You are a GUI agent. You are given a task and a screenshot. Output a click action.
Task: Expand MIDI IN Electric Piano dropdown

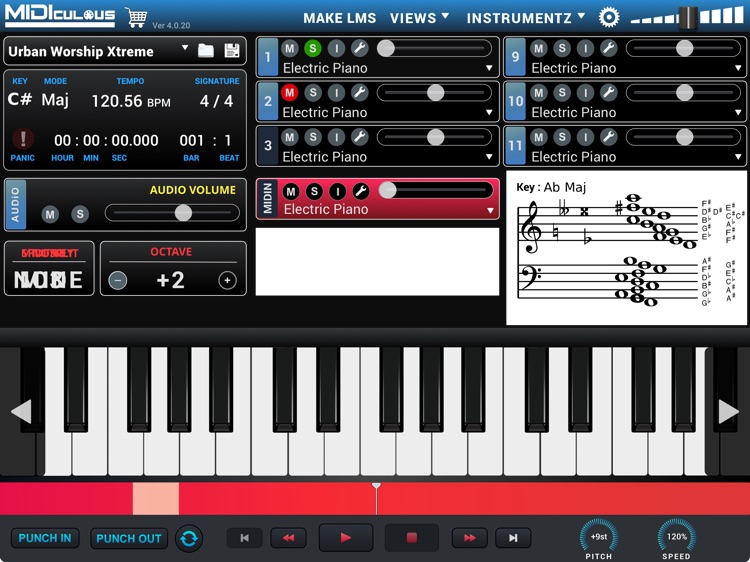pos(489,211)
